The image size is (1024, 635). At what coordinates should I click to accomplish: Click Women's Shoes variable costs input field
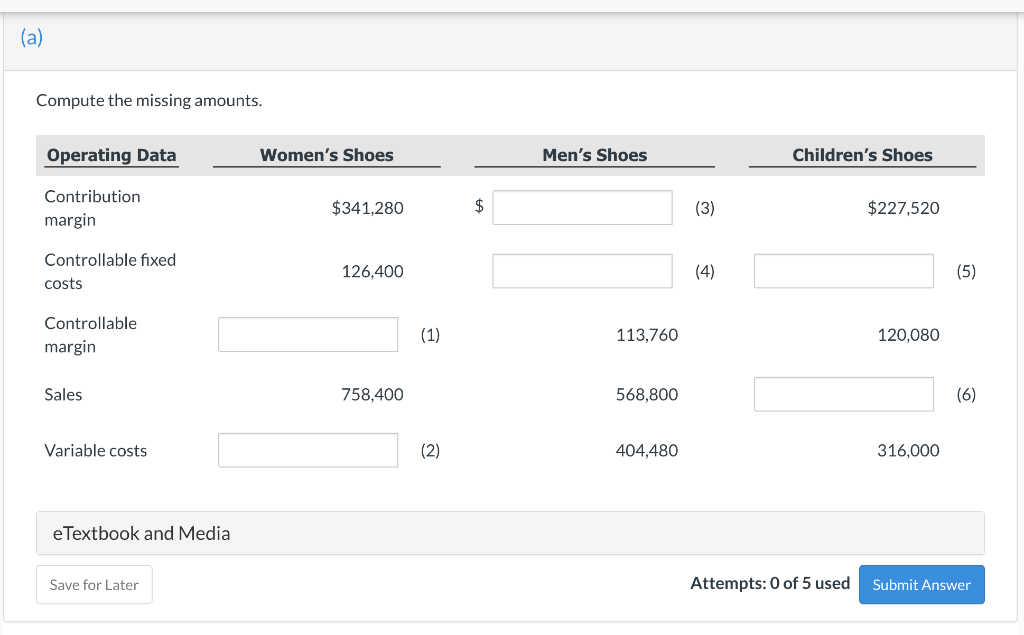[308, 450]
